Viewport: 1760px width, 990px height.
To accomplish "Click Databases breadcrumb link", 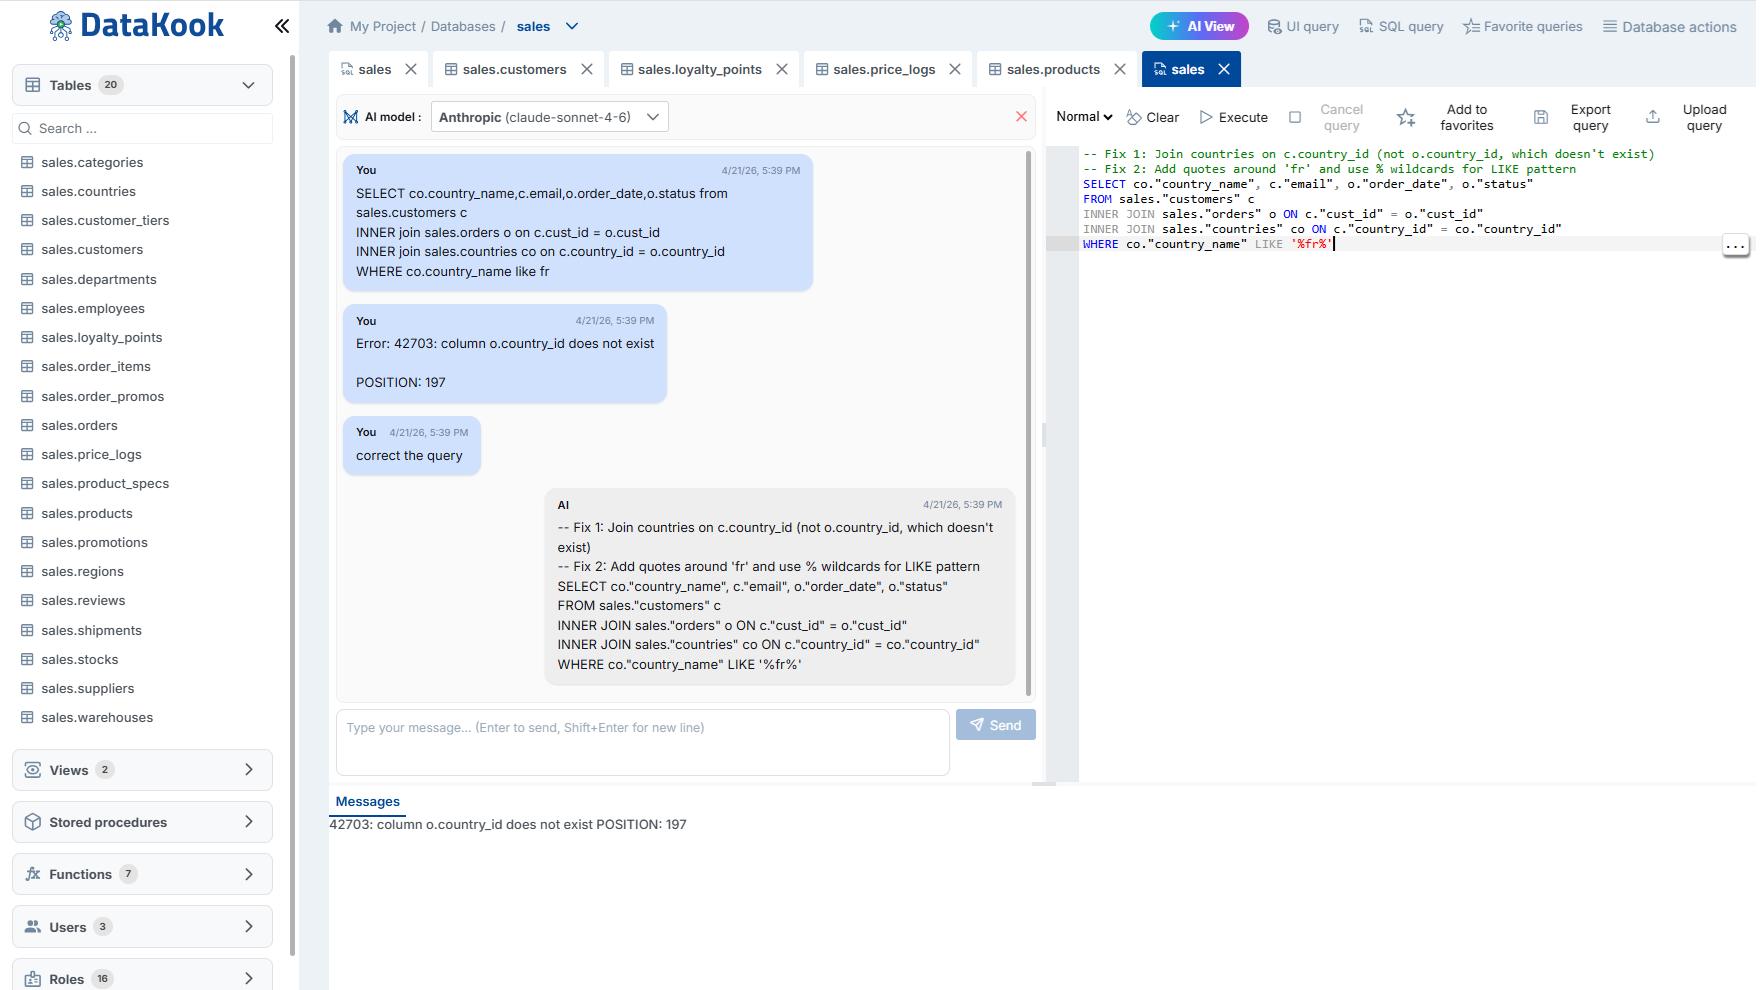I will coord(463,27).
